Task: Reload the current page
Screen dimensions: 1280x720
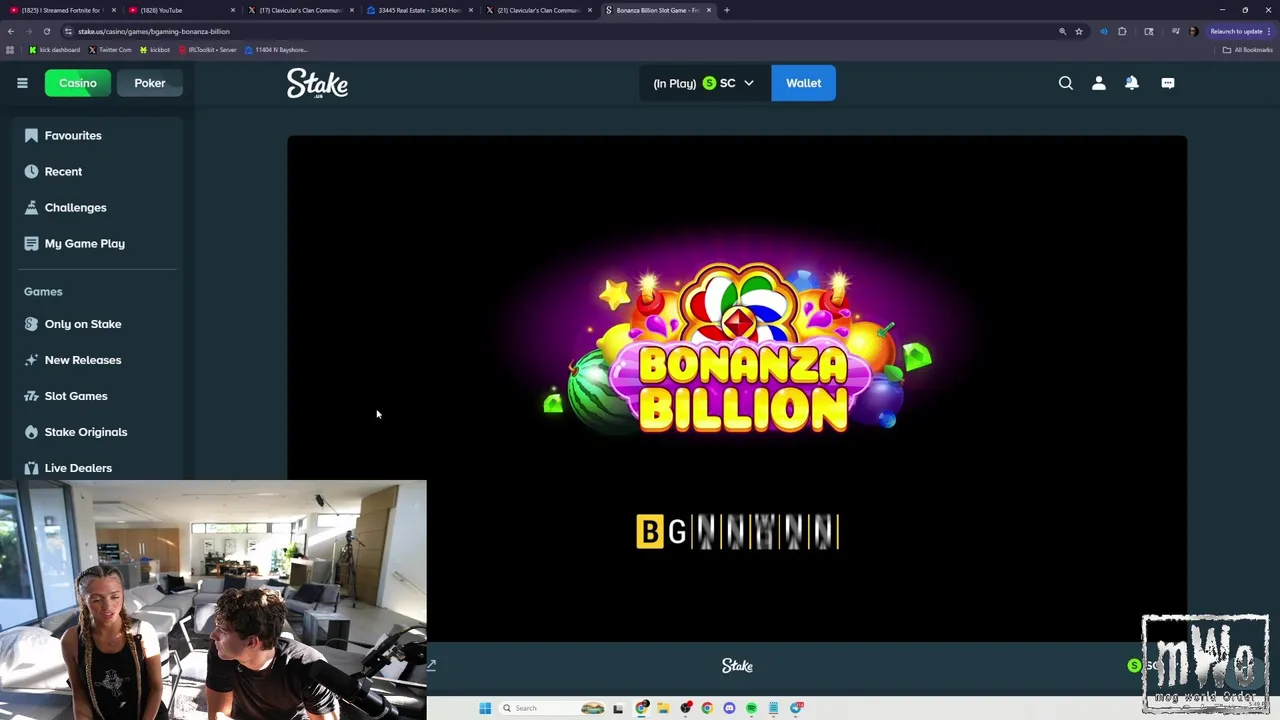Action: (x=46, y=31)
